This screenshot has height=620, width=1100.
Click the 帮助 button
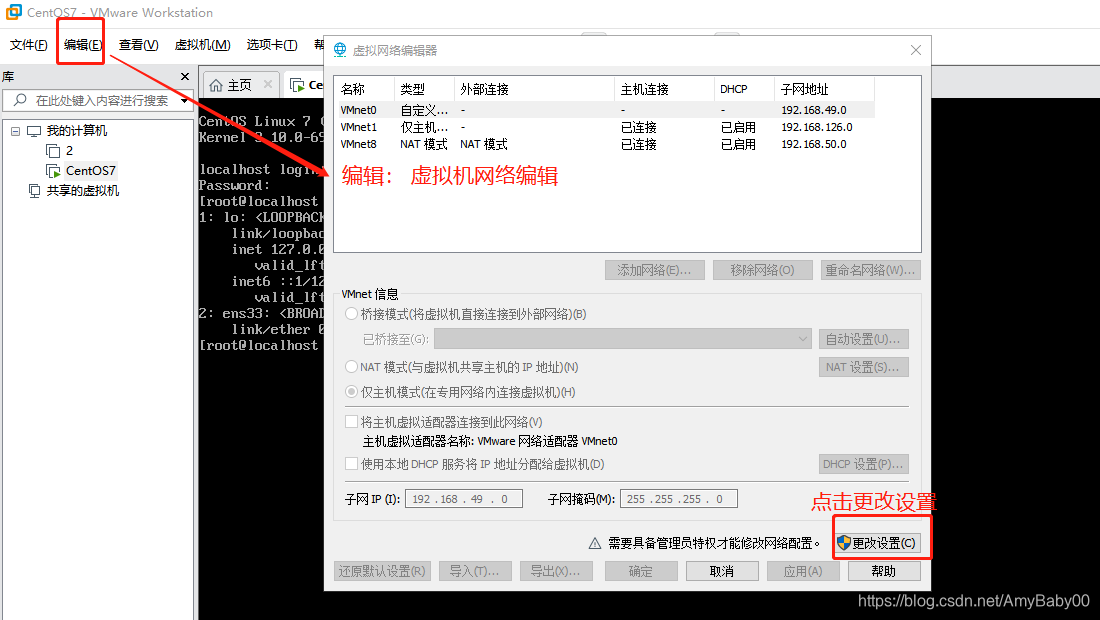point(884,571)
